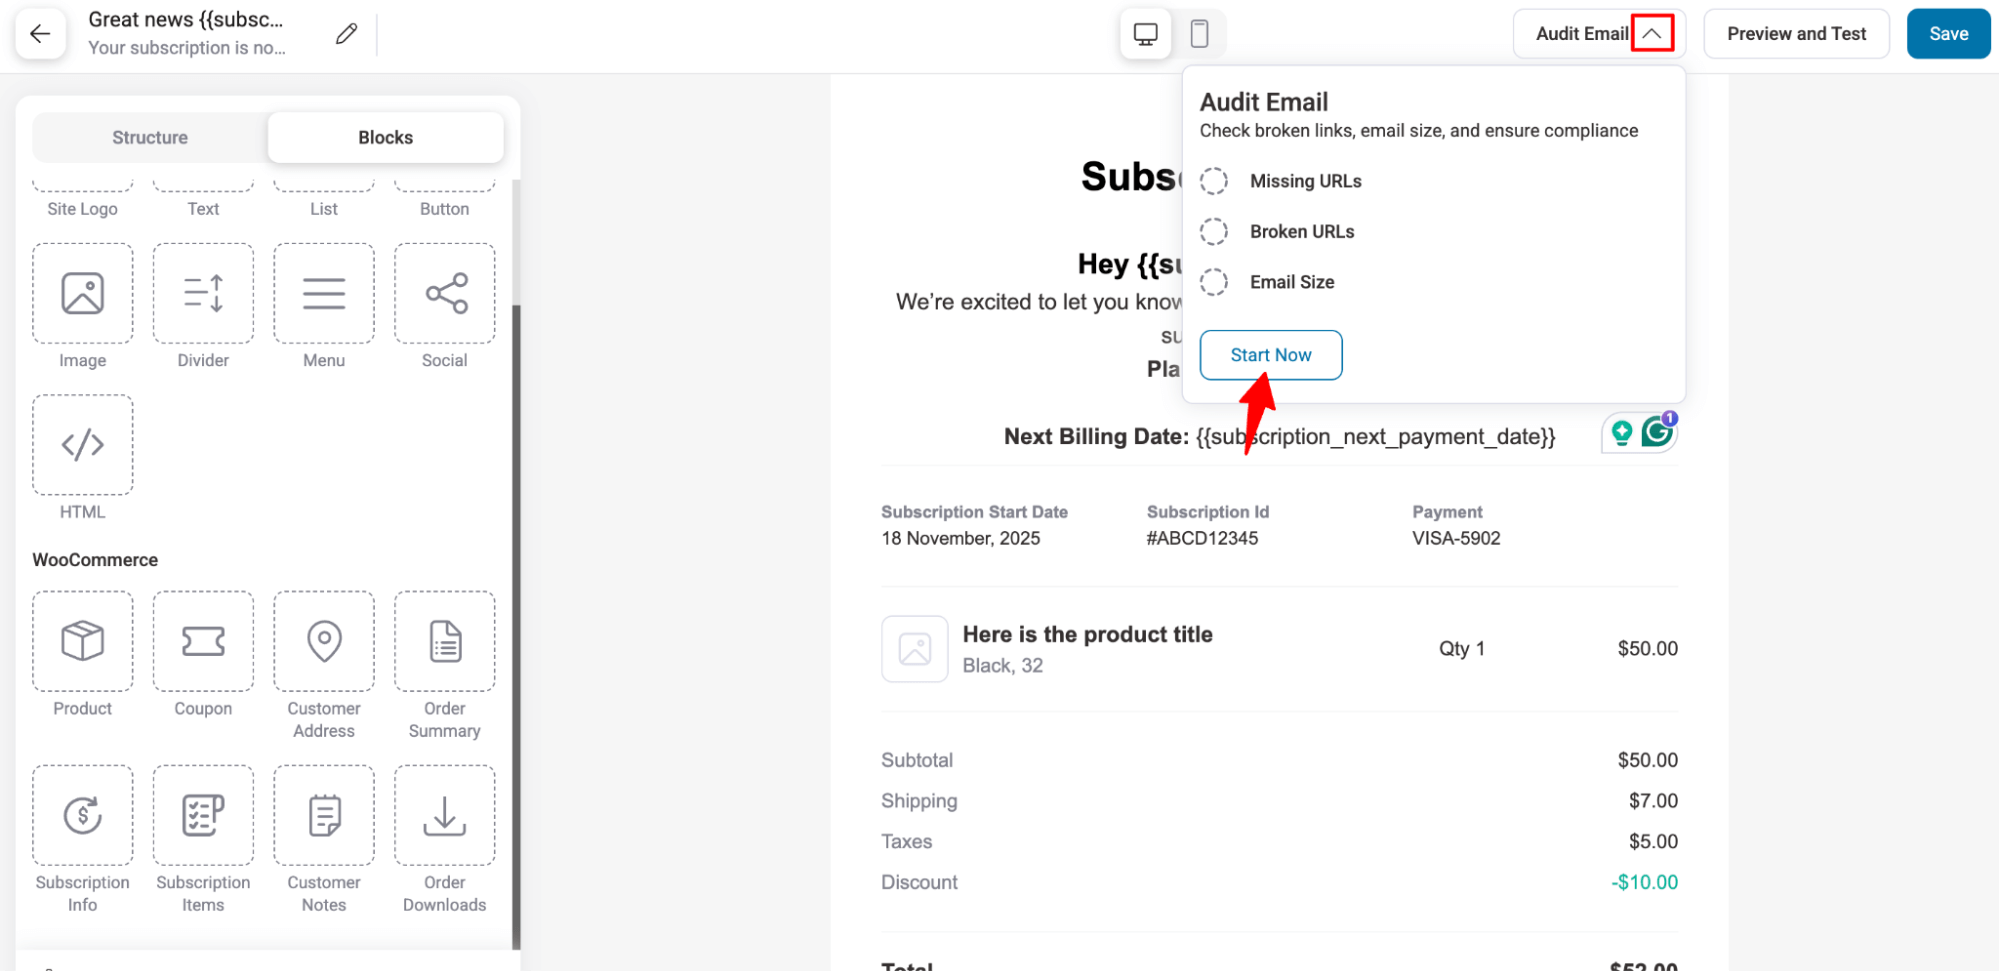Click the Grammarly icon in editor
1999x972 pixels.
point(1656,433)
